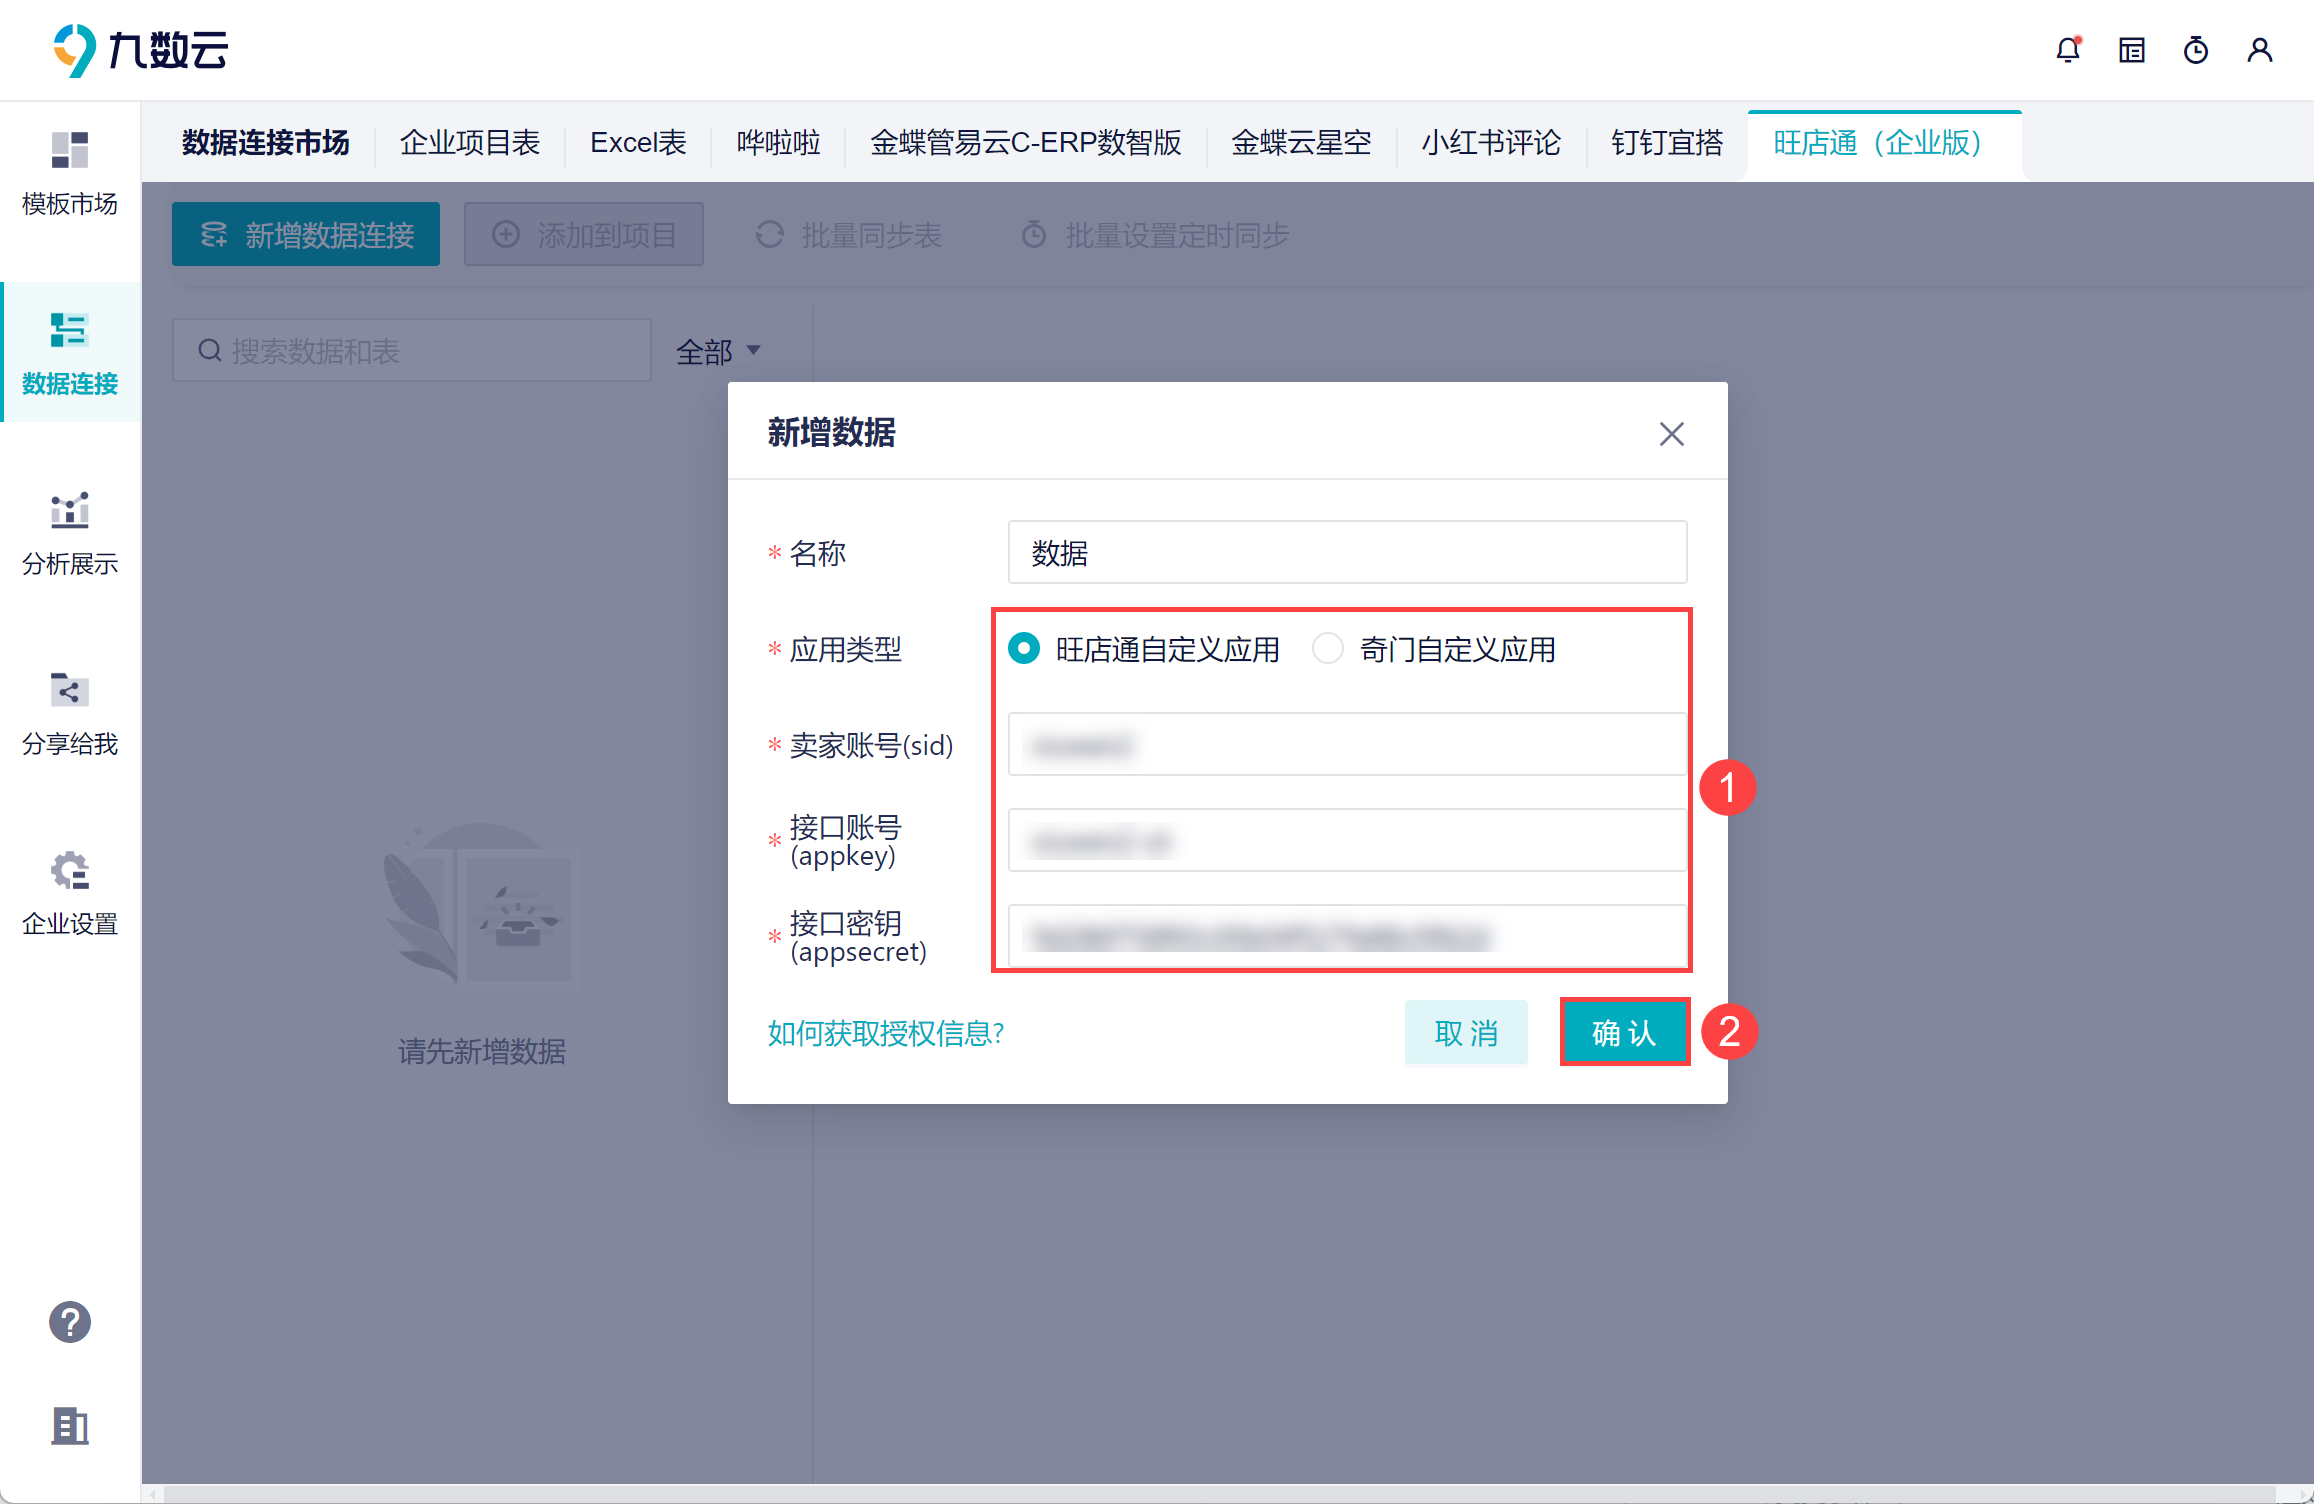The height and width of the screenshot is (1504, 2314).
Task: Click the help question mark icon
Action: 70,1322
